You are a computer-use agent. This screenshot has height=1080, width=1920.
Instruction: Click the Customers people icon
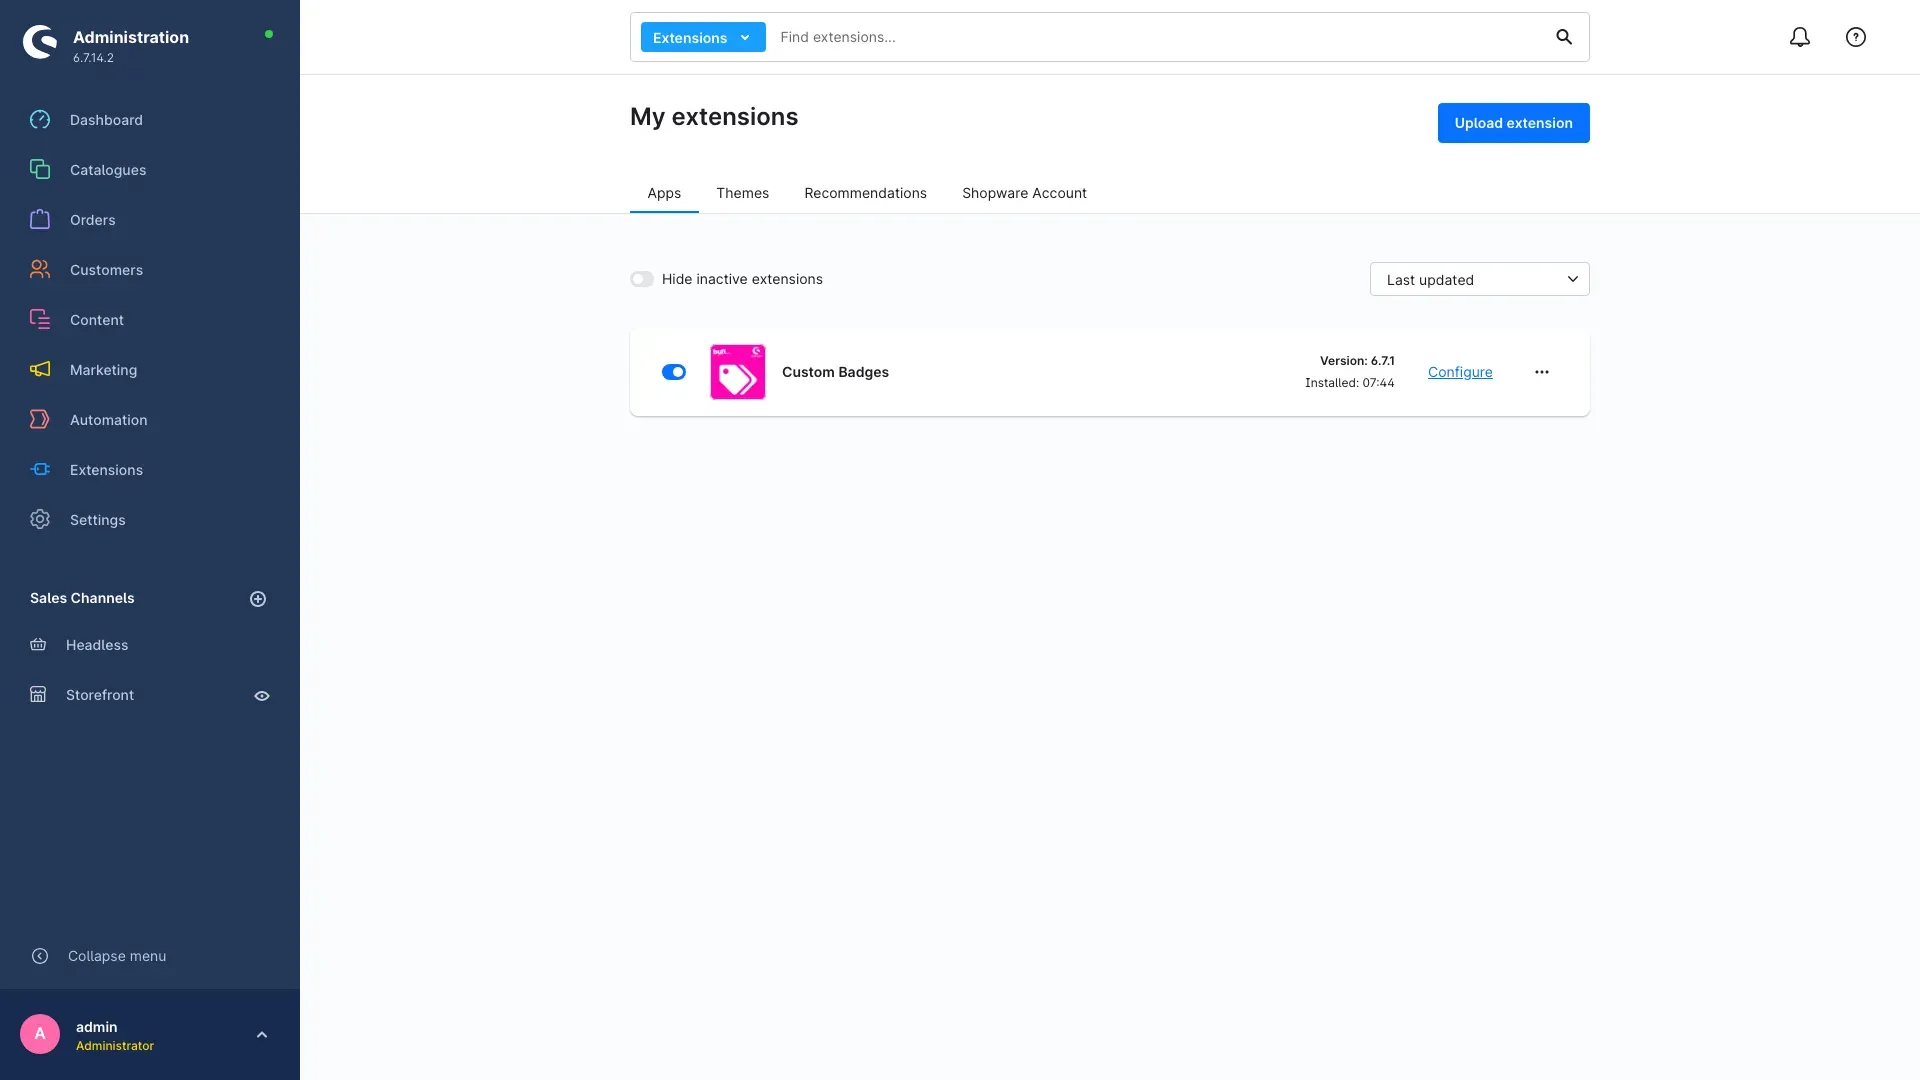[x=40, y=270]
